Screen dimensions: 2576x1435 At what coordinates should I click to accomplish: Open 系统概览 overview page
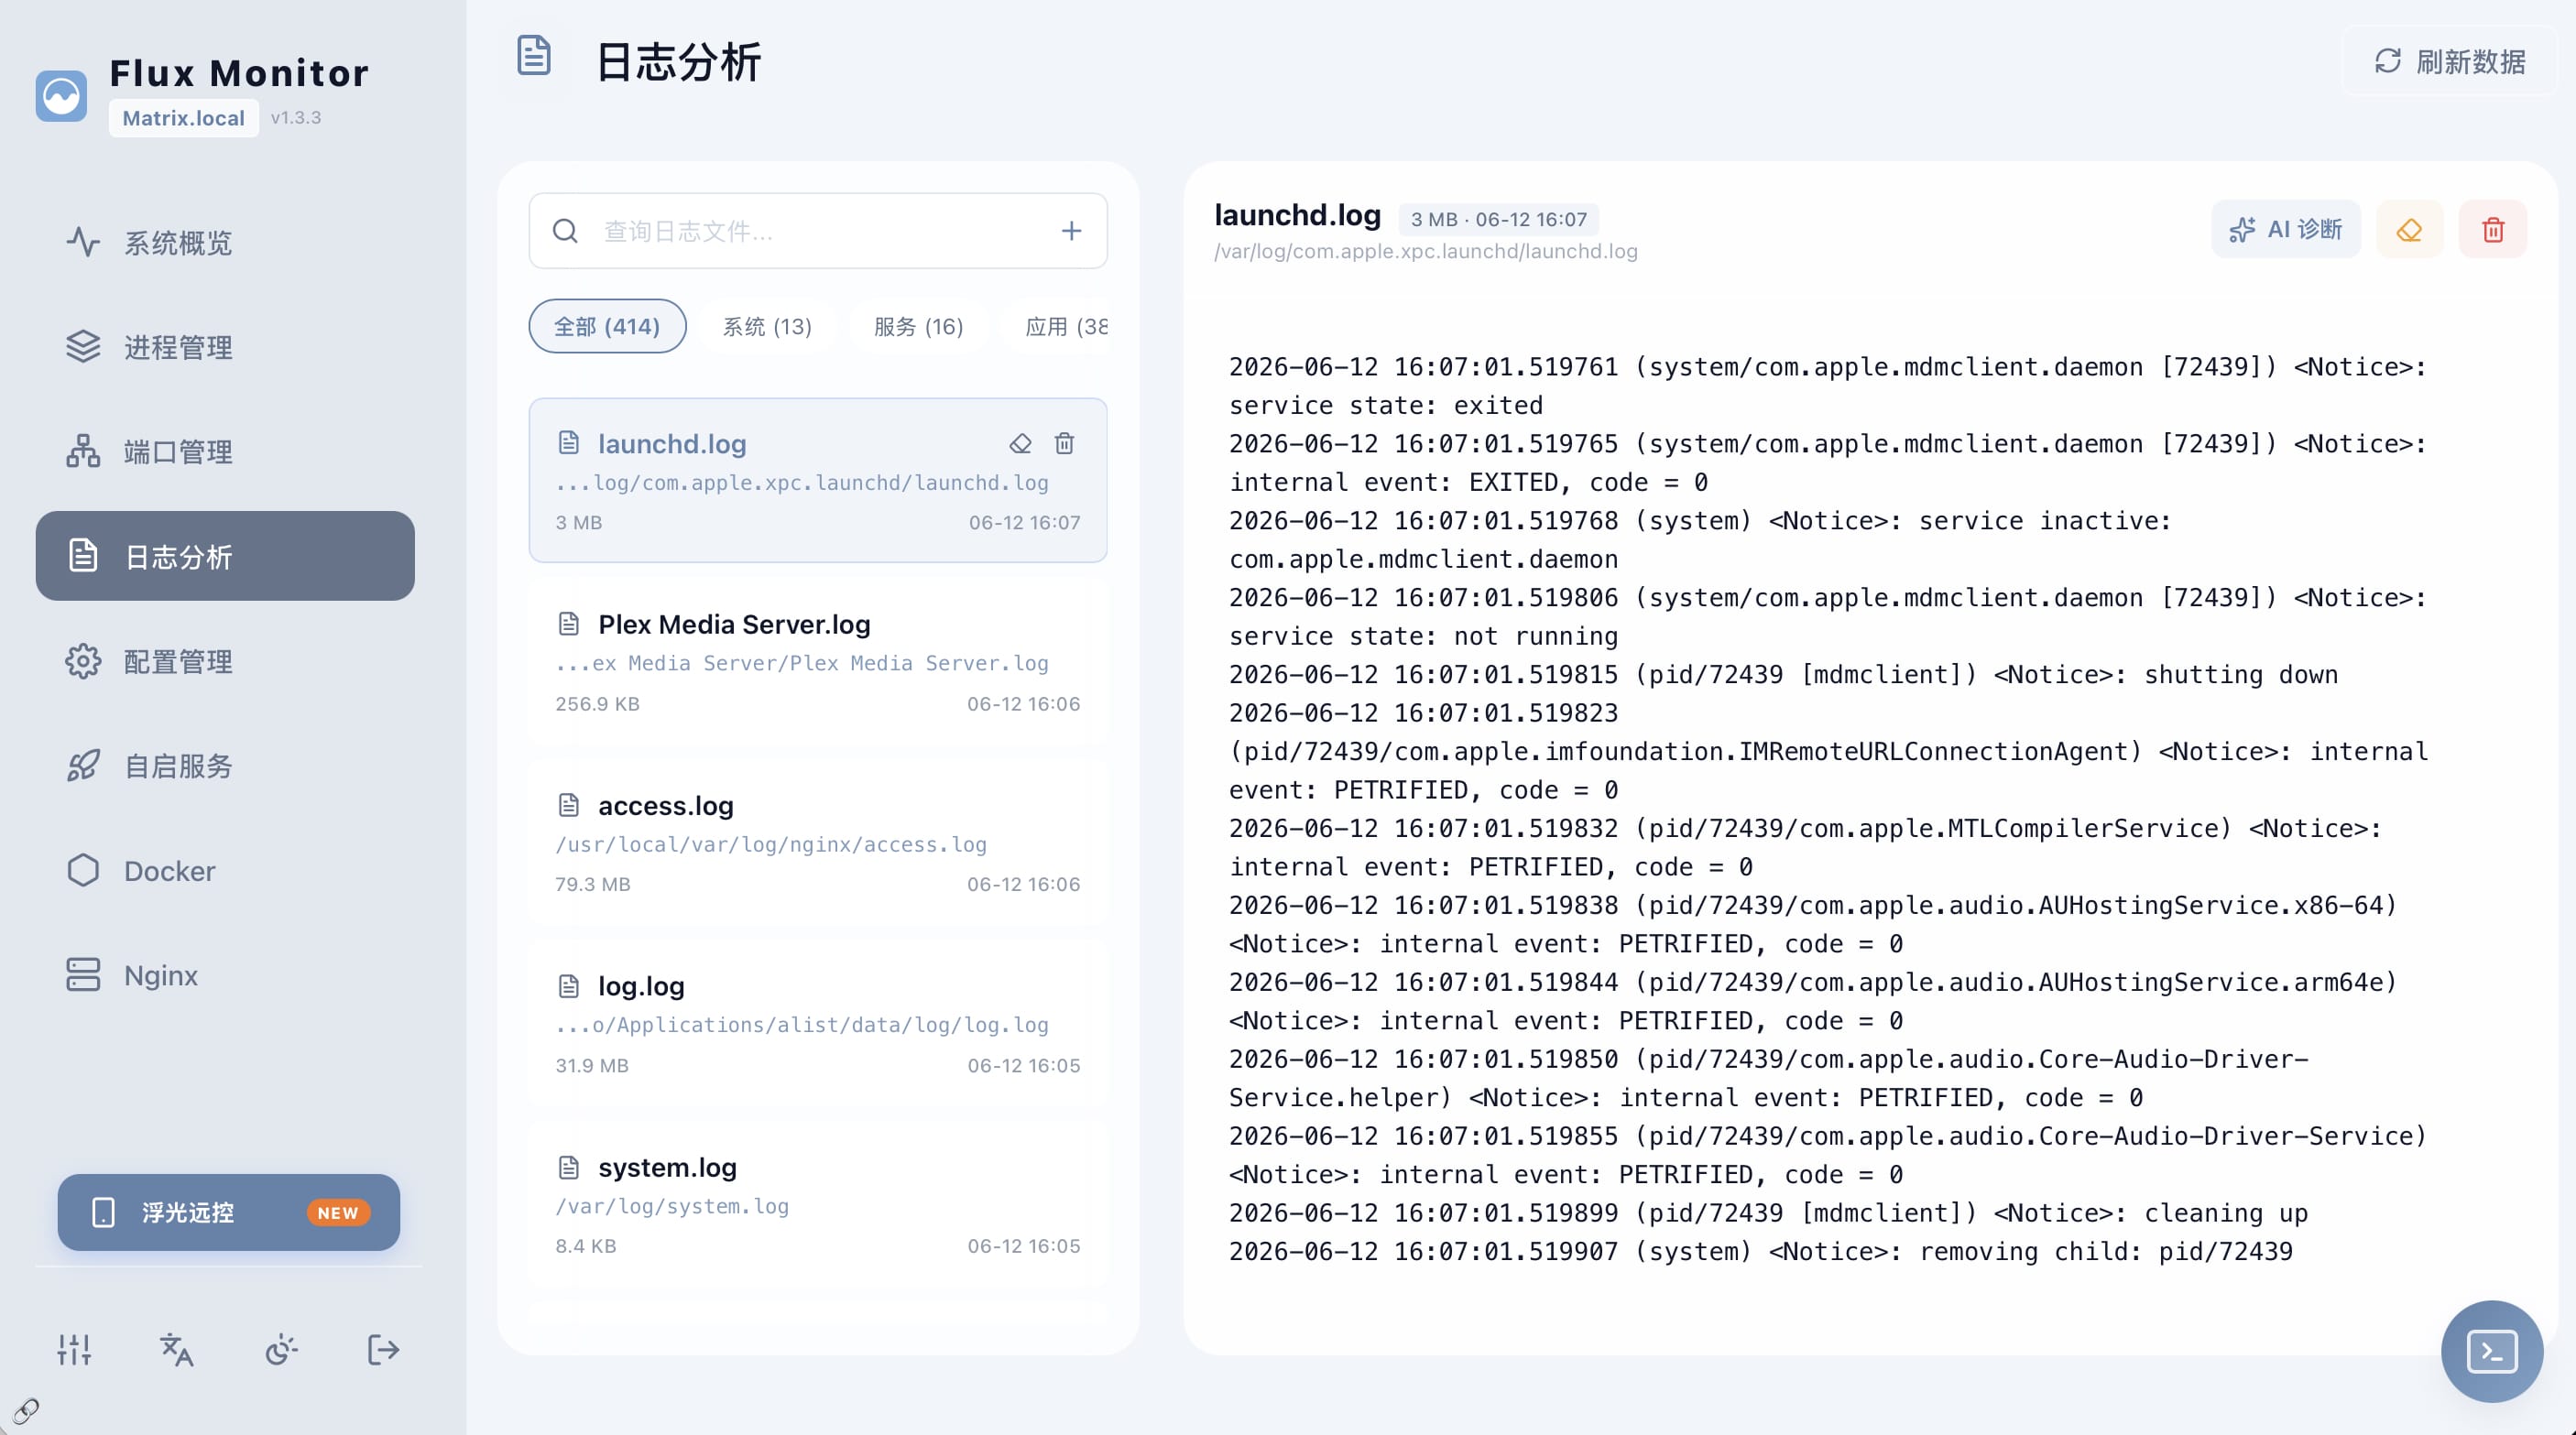pos(225,242)
